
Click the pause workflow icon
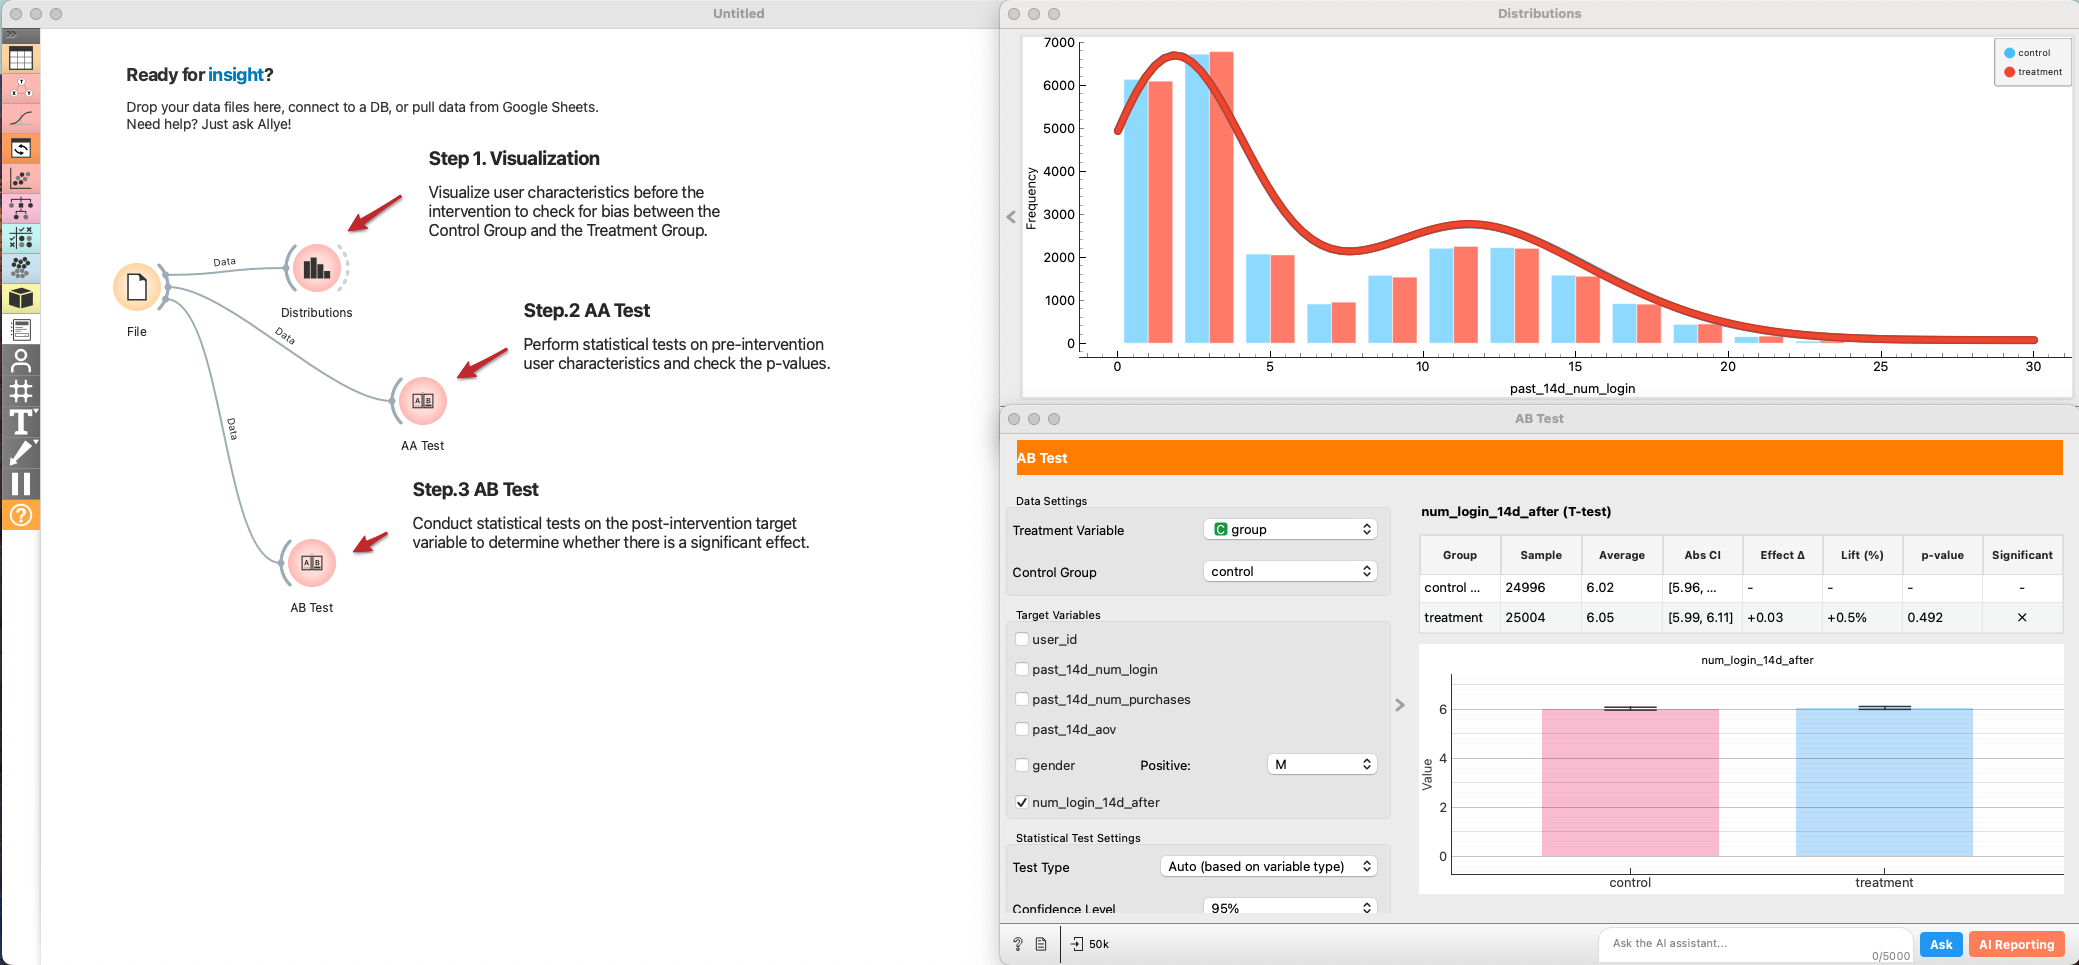(20, 484)
